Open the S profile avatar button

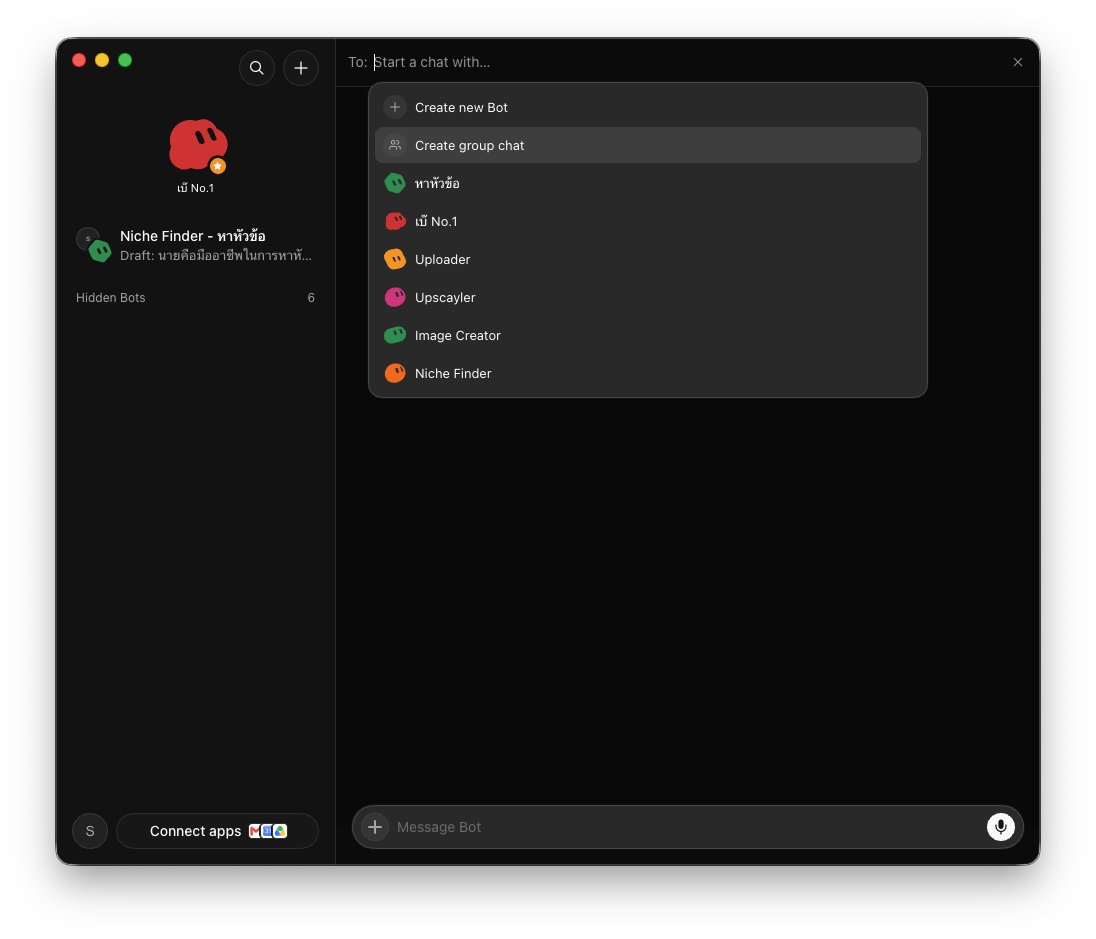click(90, 831)
